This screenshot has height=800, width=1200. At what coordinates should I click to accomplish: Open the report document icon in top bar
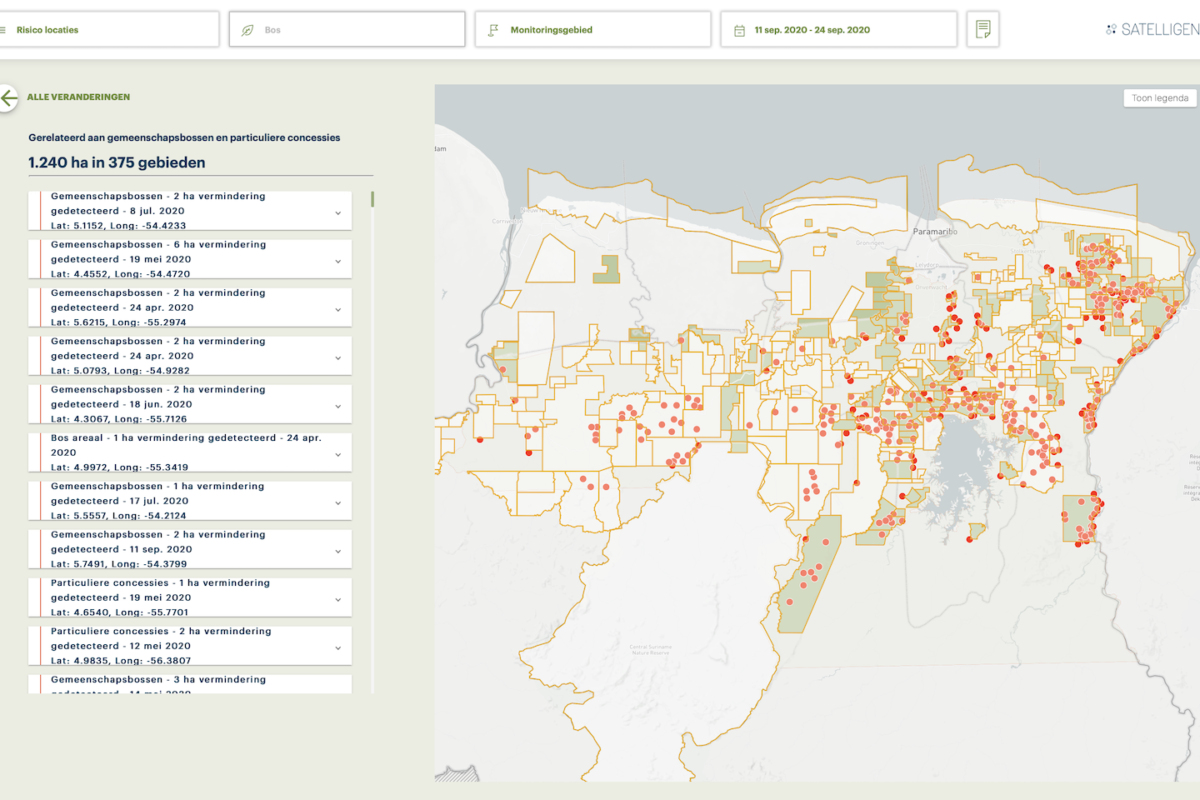(983, 30)
